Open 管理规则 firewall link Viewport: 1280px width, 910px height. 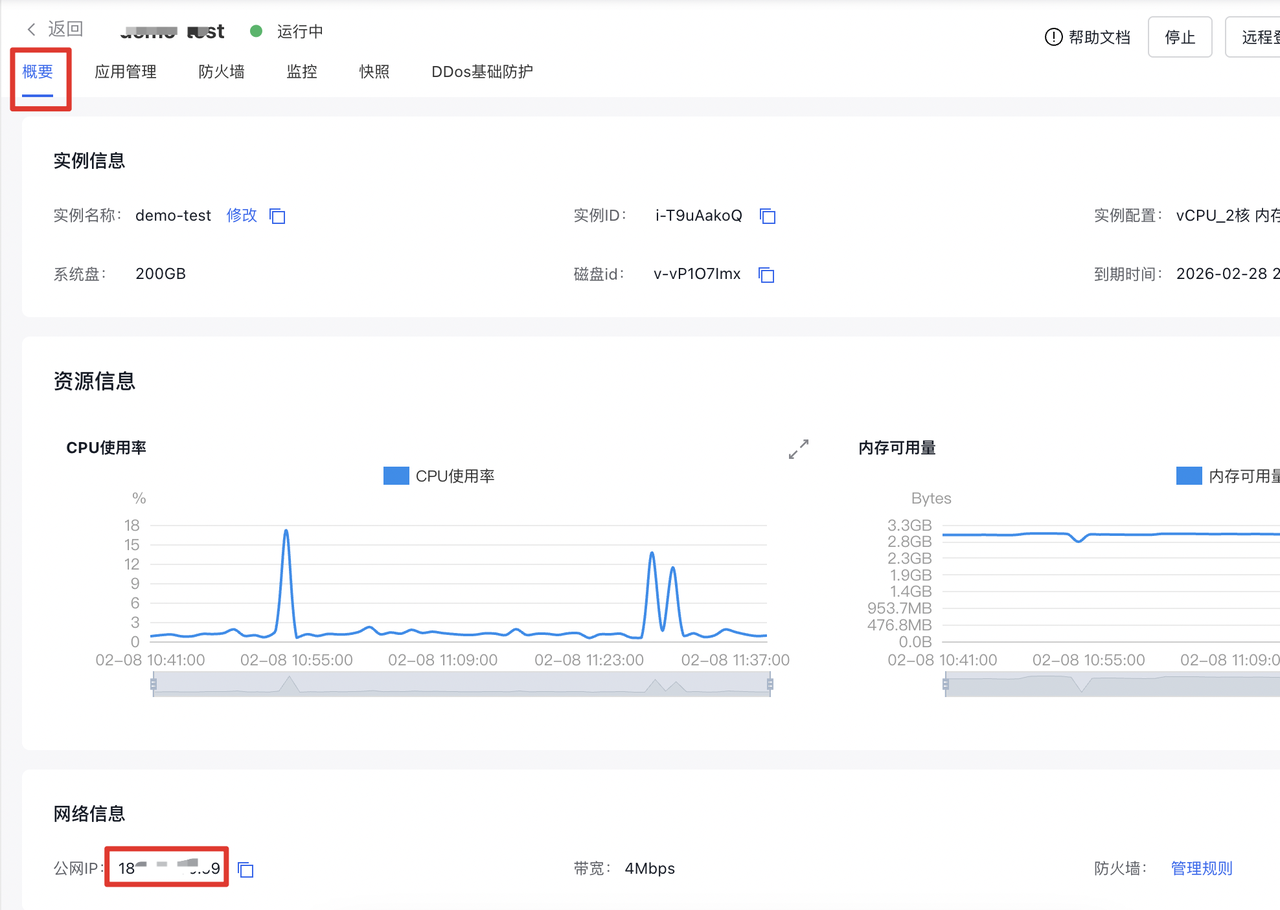coord(1201,868)
